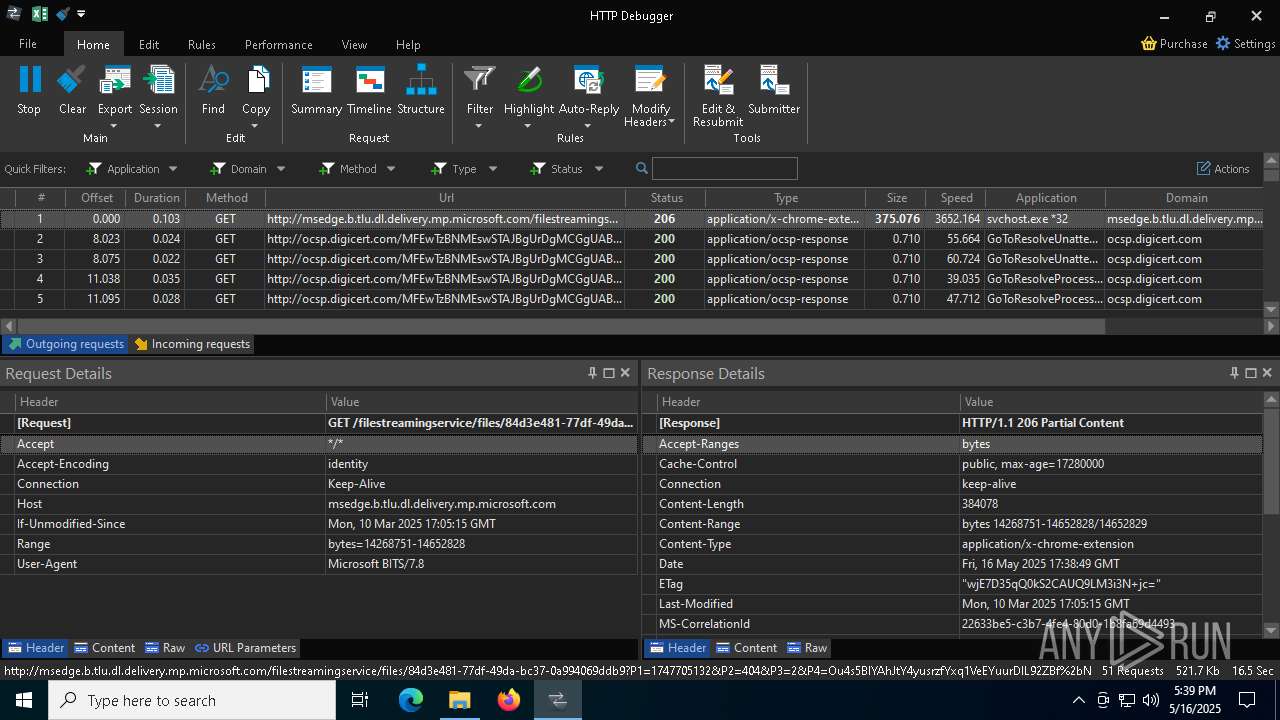Open the Modify Headers dropdown arrow
This screenshot has width=1280, height=720.
(x=671, y=122)
